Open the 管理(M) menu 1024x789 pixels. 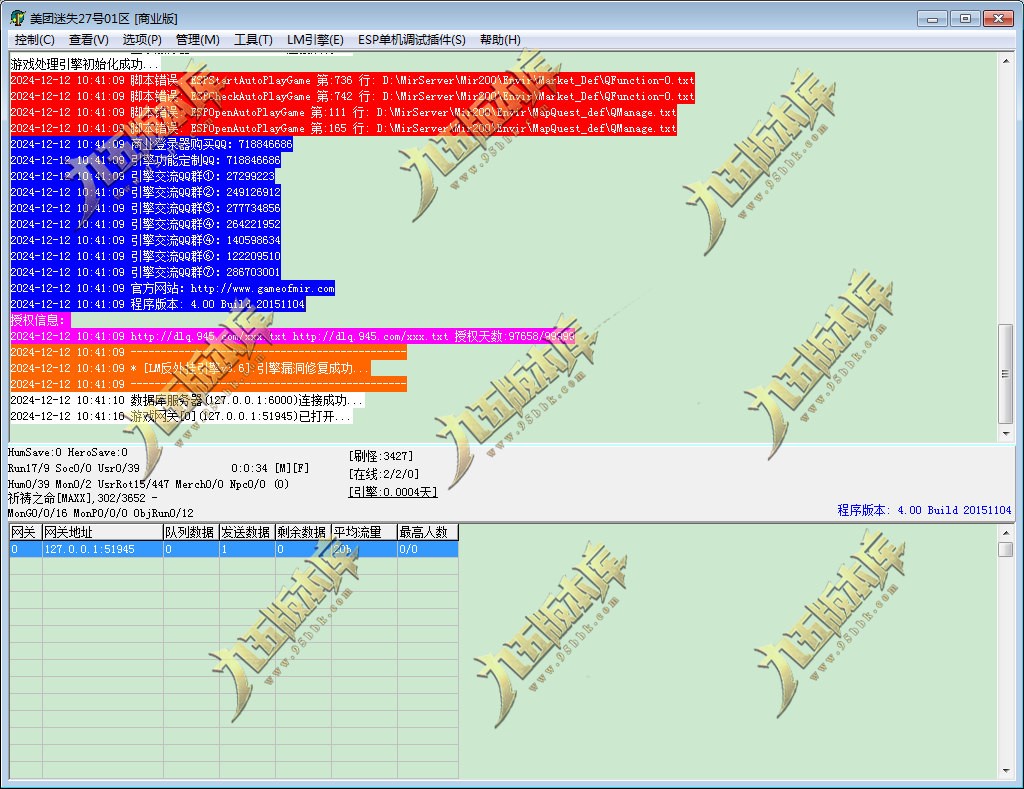coord(198,40)
